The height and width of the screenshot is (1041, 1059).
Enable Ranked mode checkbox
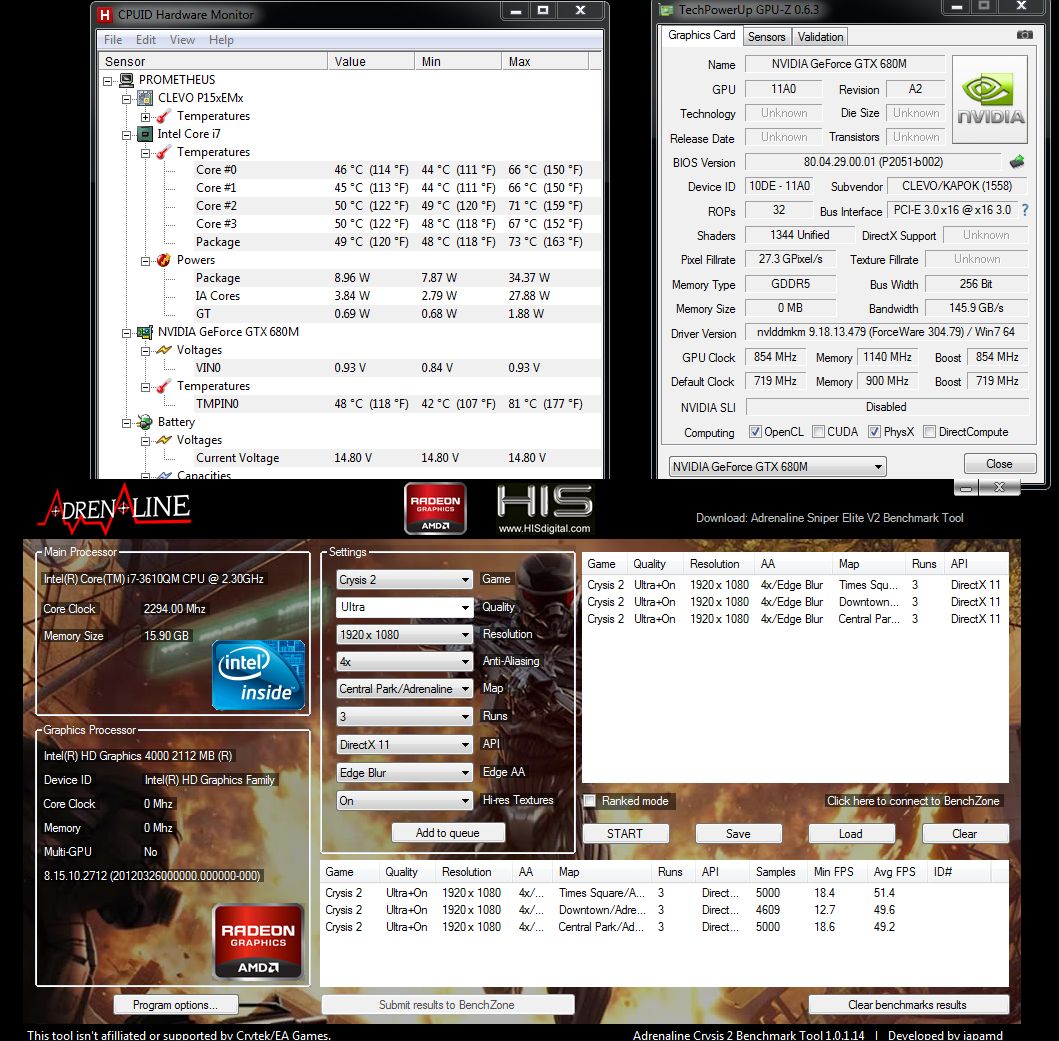pyautogui.click(x=590, y=801)
